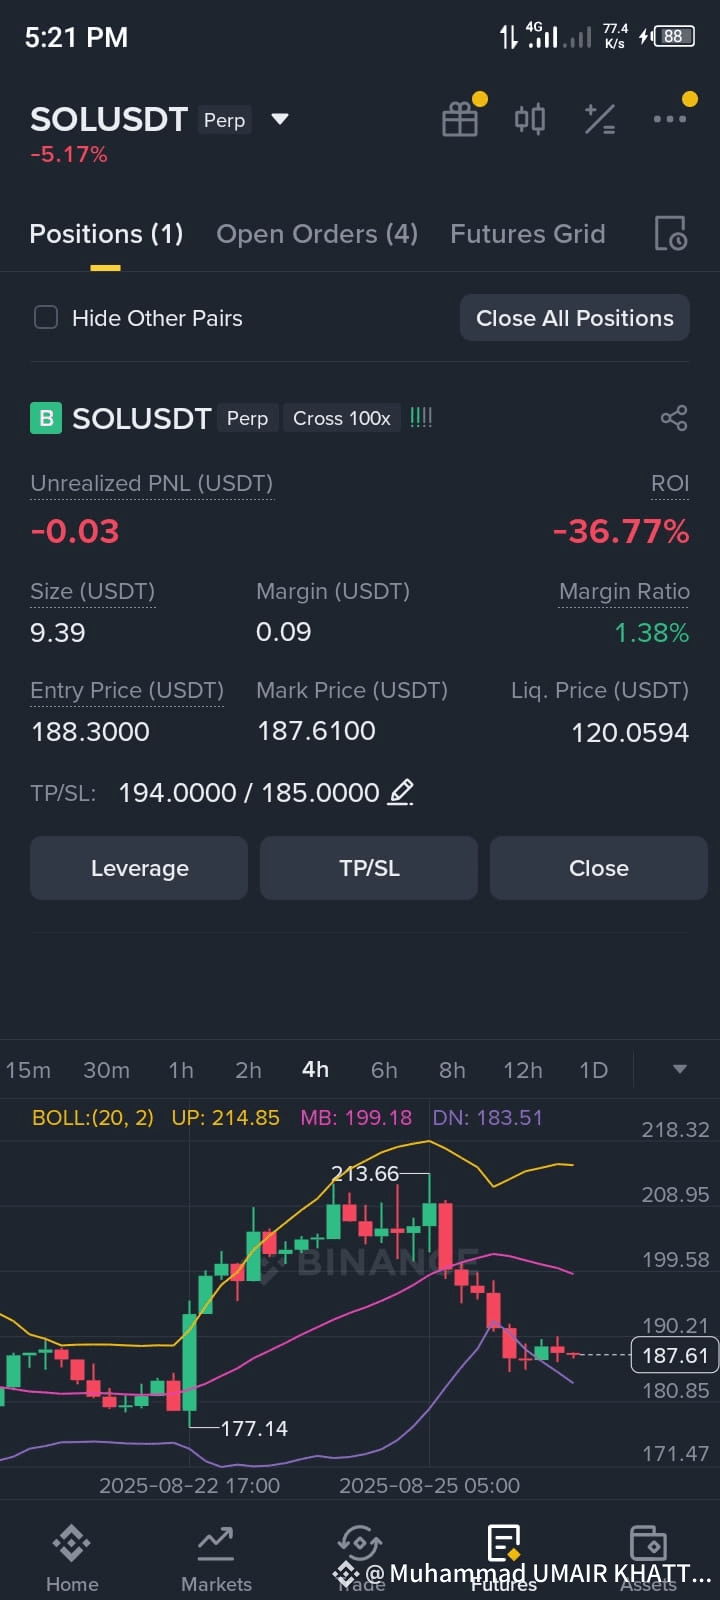Tap the Leverage button
This screenshot has height=1600, width=720.
pos(139,868)
